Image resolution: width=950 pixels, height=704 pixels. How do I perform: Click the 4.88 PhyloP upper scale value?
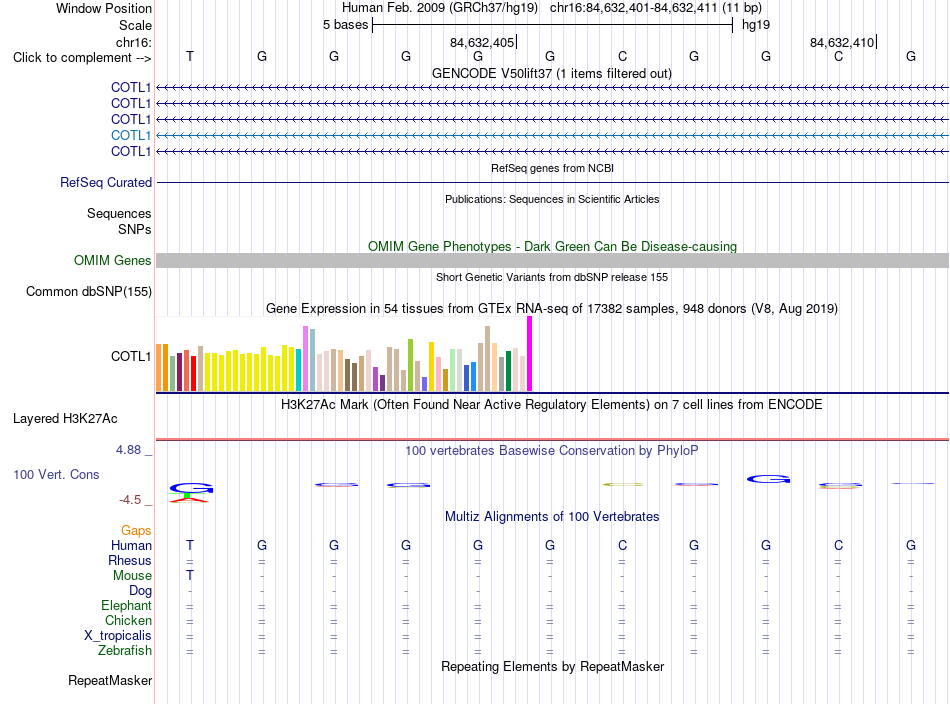click(x=128, y=450)
